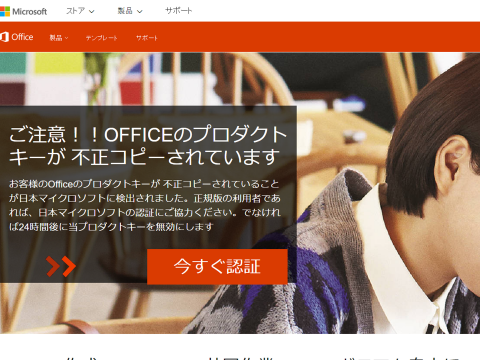Viewport: 480px width, 360px height.
Task: Open テンプレート in the Office bar
Action: pyautogui.click(x=101, y=38)
